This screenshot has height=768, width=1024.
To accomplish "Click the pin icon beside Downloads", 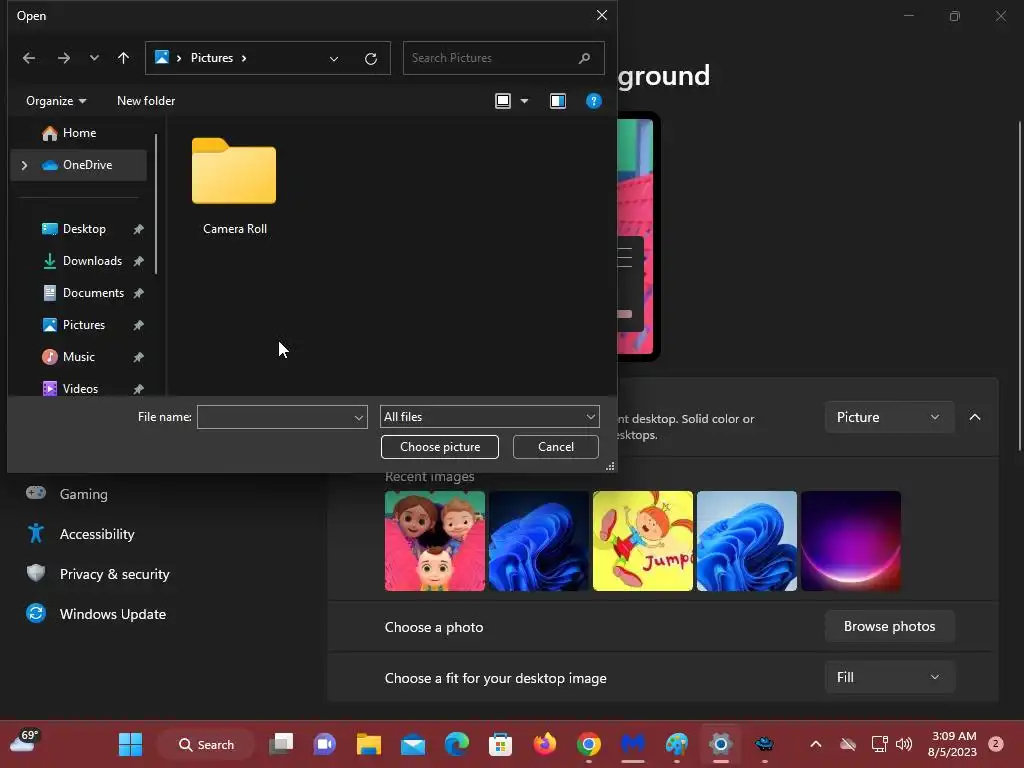I will tap(138, 261).
